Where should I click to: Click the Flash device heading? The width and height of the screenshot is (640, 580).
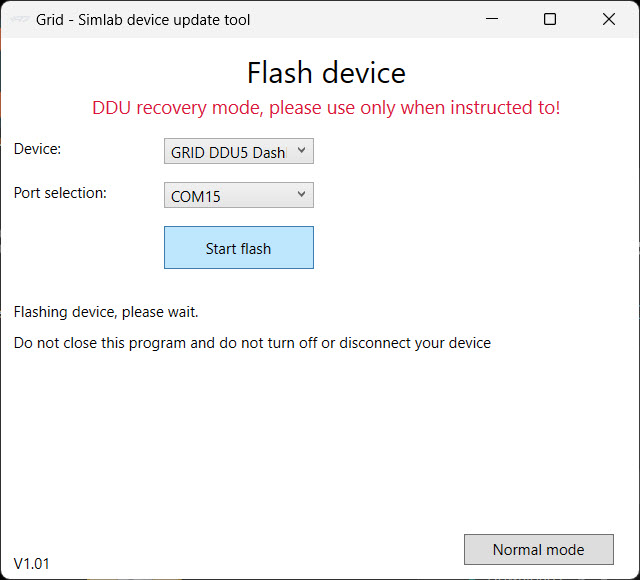pos(326,73)
